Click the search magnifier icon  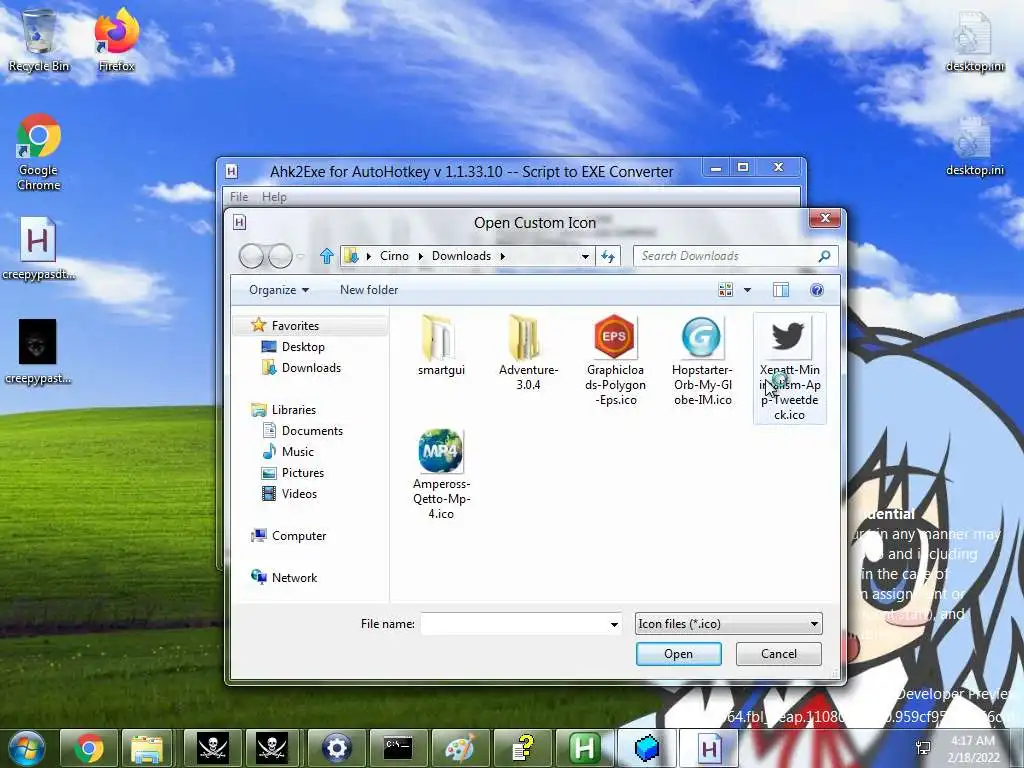pos(824,256)
